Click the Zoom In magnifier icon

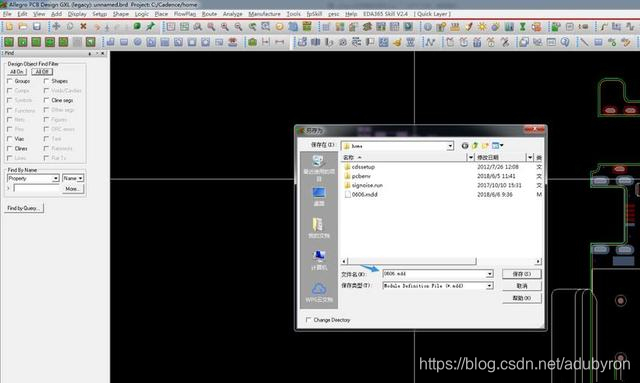coord(224,27)
